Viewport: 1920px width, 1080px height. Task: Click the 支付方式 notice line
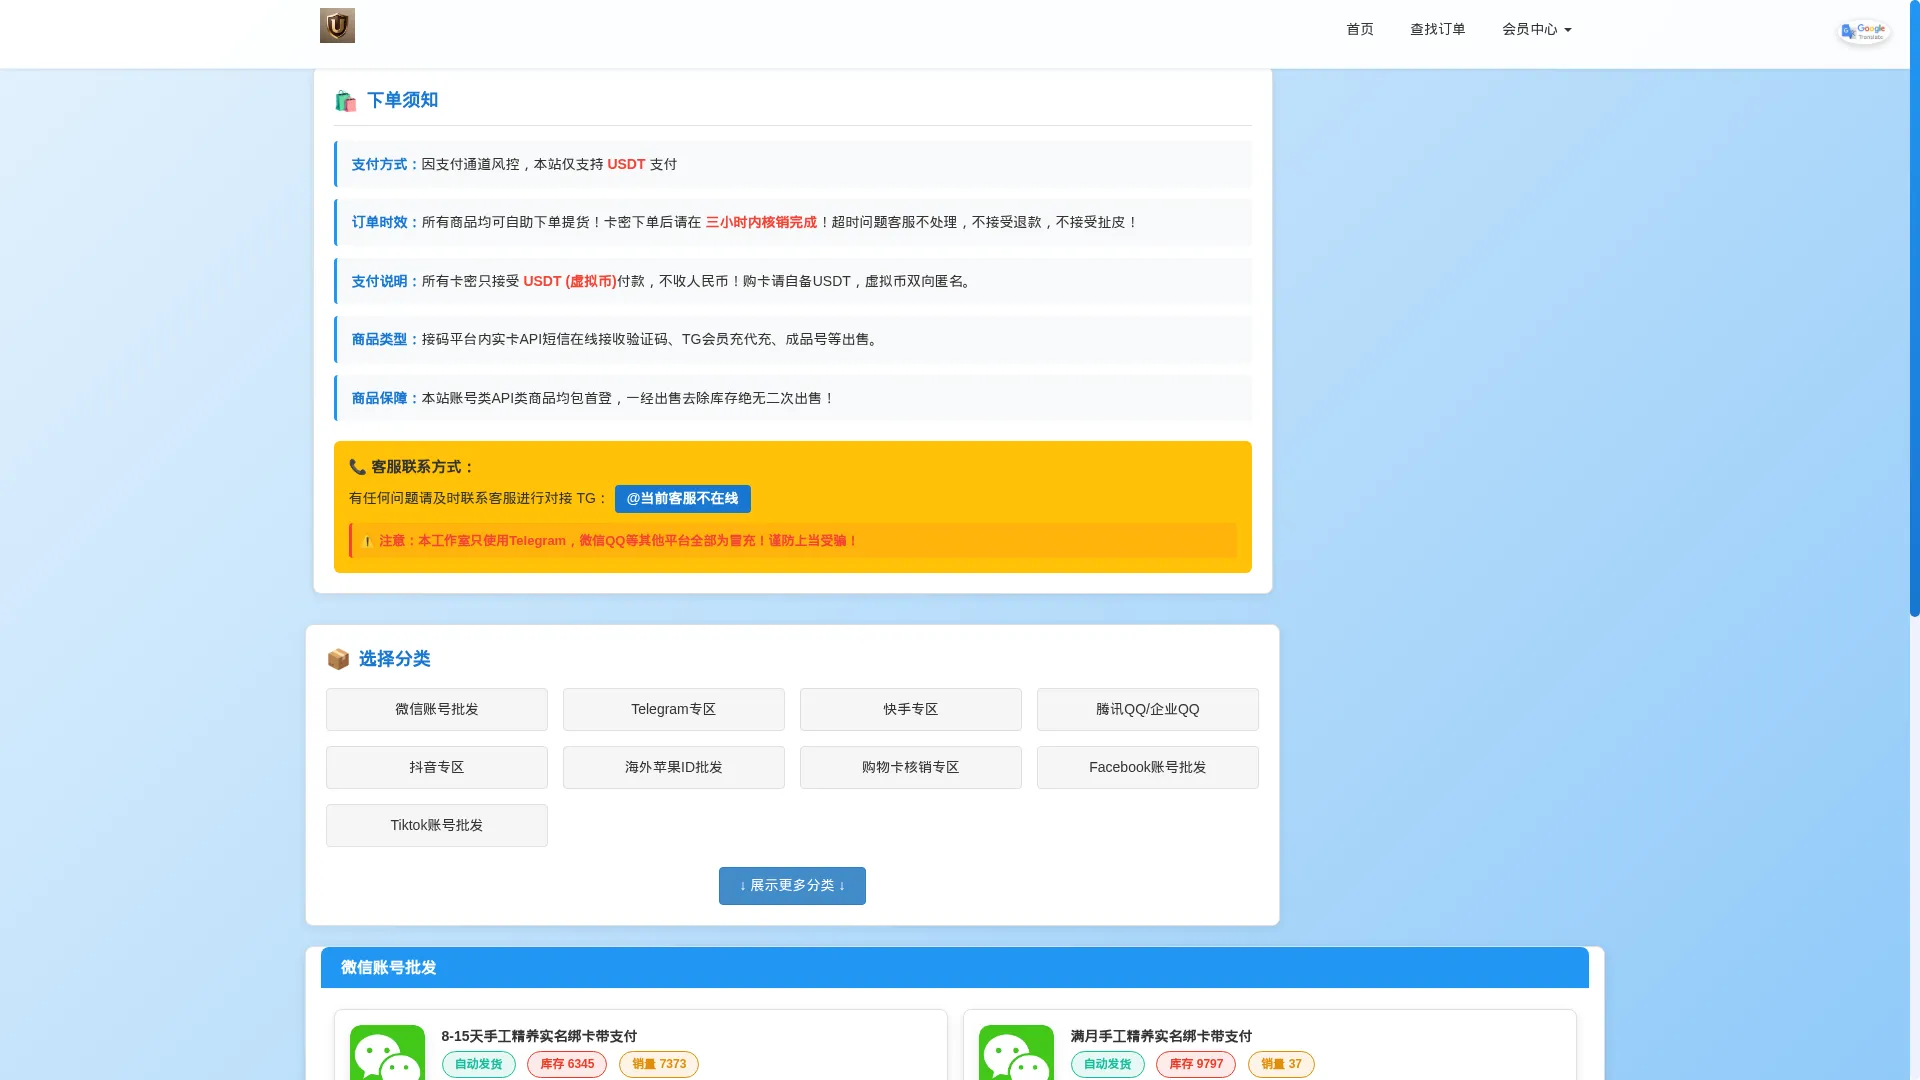click(x=793, y=164)
